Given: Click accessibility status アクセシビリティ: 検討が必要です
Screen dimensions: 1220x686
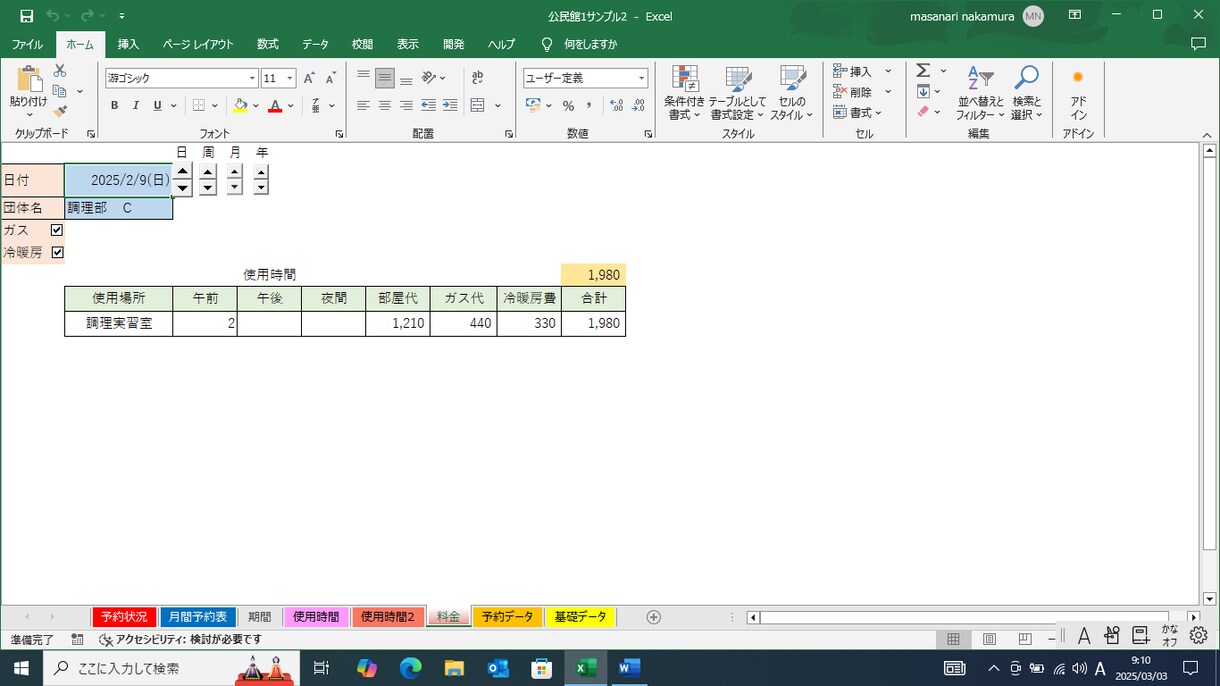Looking at the screenshot, I should 180,639.
